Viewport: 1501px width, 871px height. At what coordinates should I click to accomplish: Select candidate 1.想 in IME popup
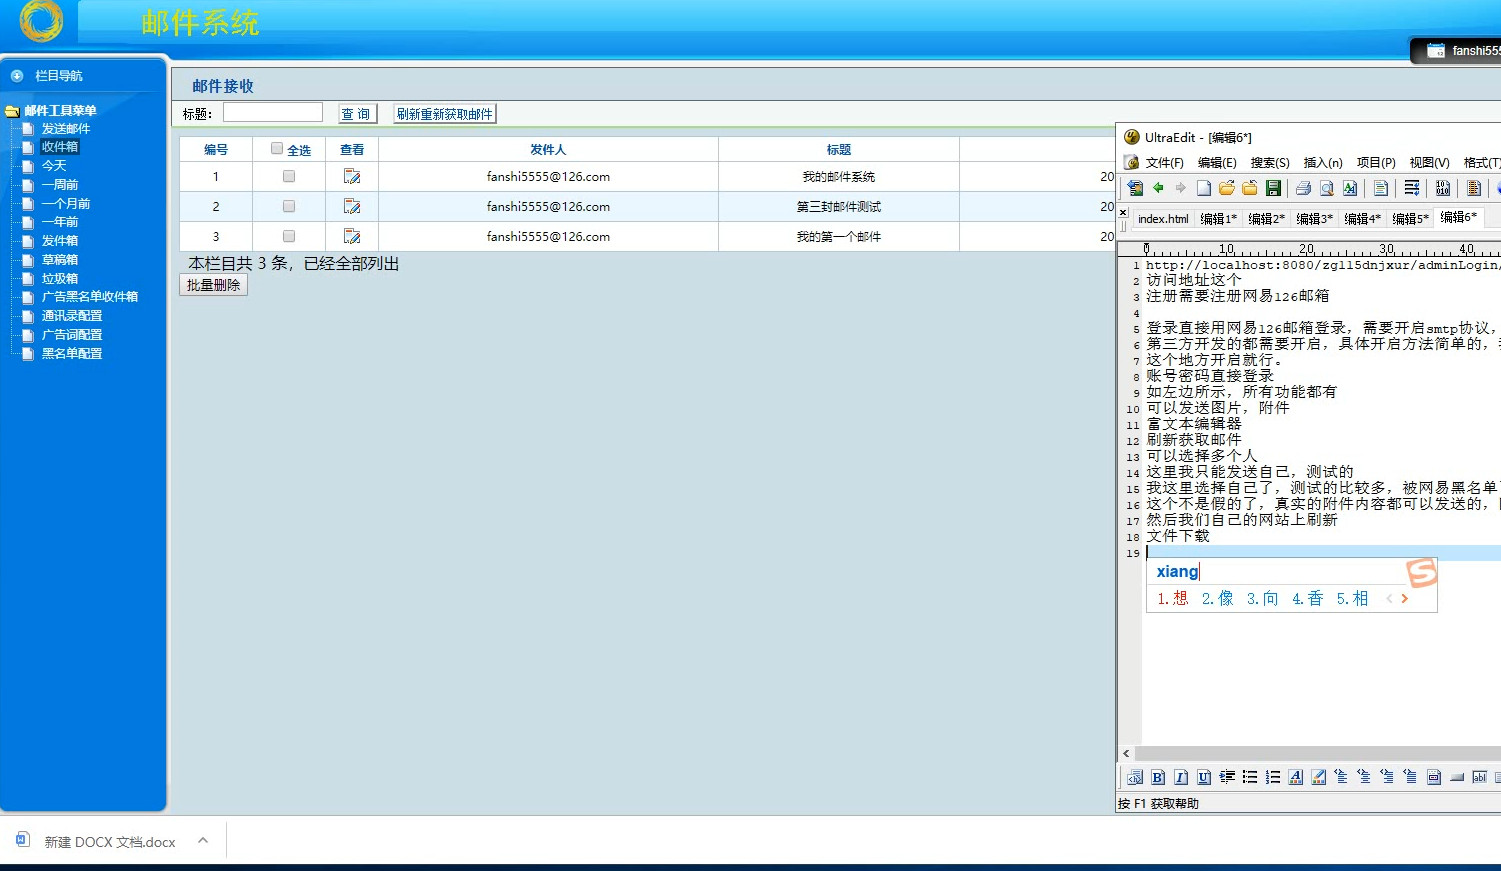(x=1172, y=598)
